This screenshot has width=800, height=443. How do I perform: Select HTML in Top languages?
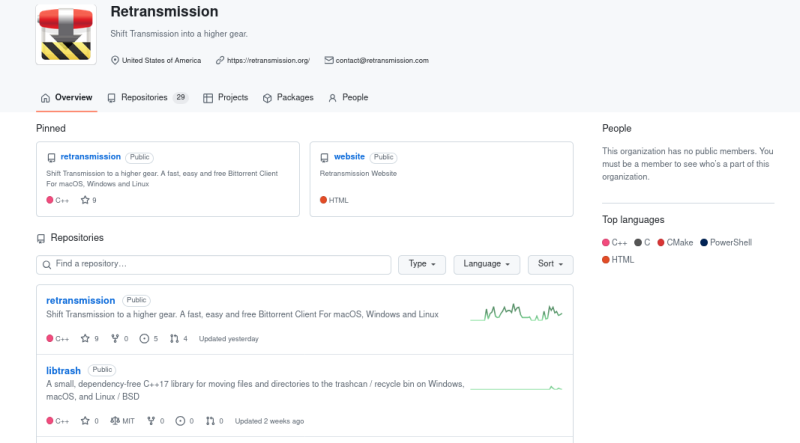click(618, 260)
